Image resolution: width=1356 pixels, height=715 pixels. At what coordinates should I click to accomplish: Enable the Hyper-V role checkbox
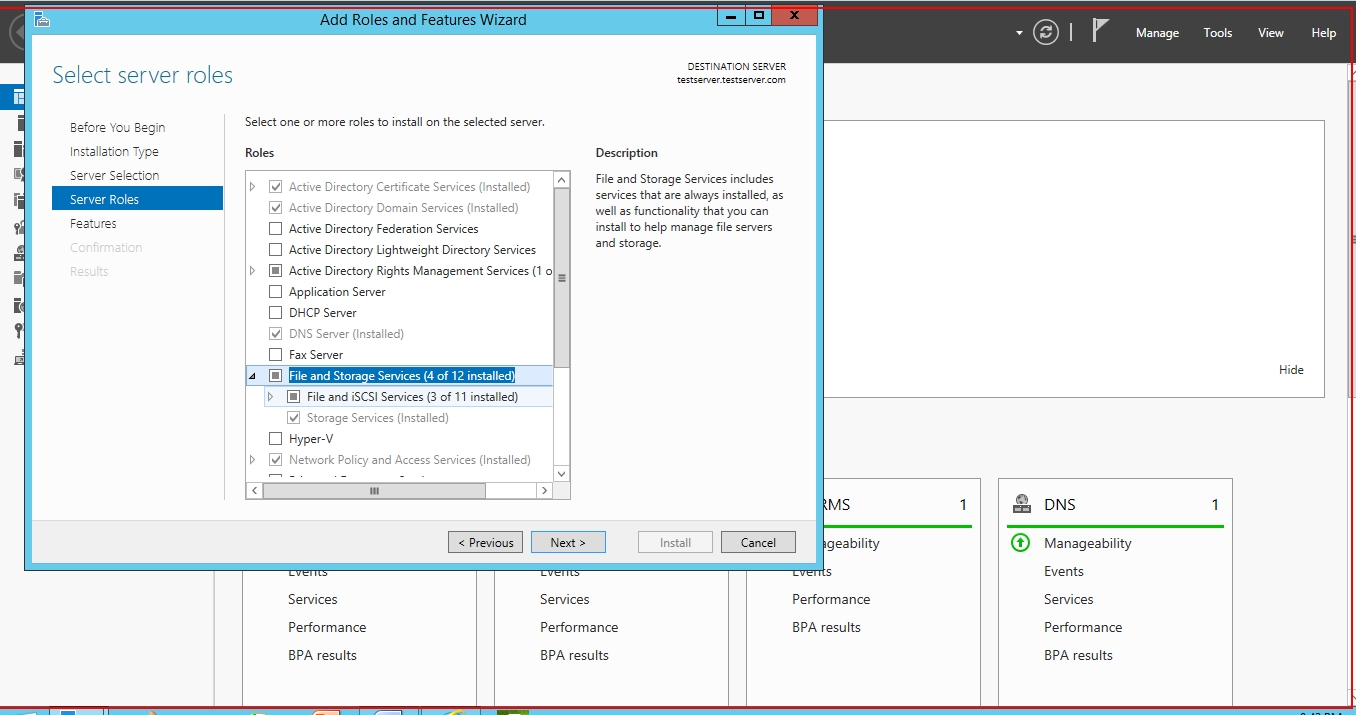coord(276,439)
